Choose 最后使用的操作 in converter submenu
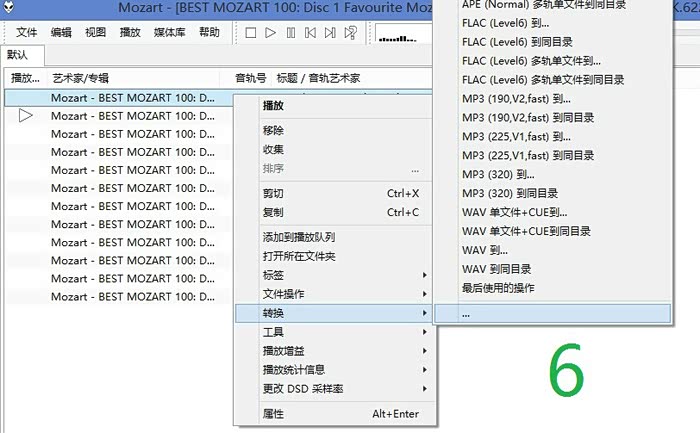The height and width of the screenshot is (433, 700). pyautogui.click(x=553, y=288)
